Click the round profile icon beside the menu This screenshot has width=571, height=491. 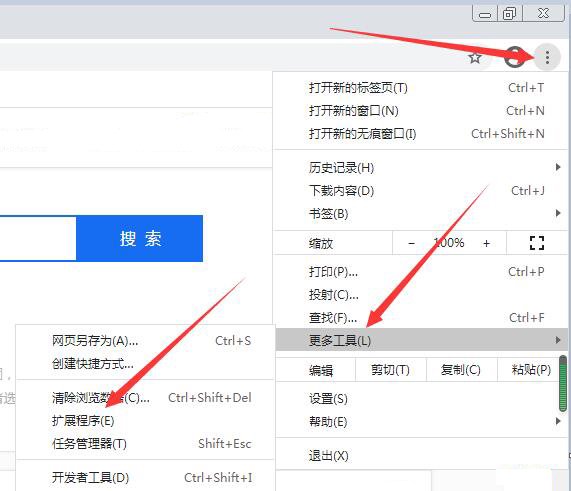515,57
